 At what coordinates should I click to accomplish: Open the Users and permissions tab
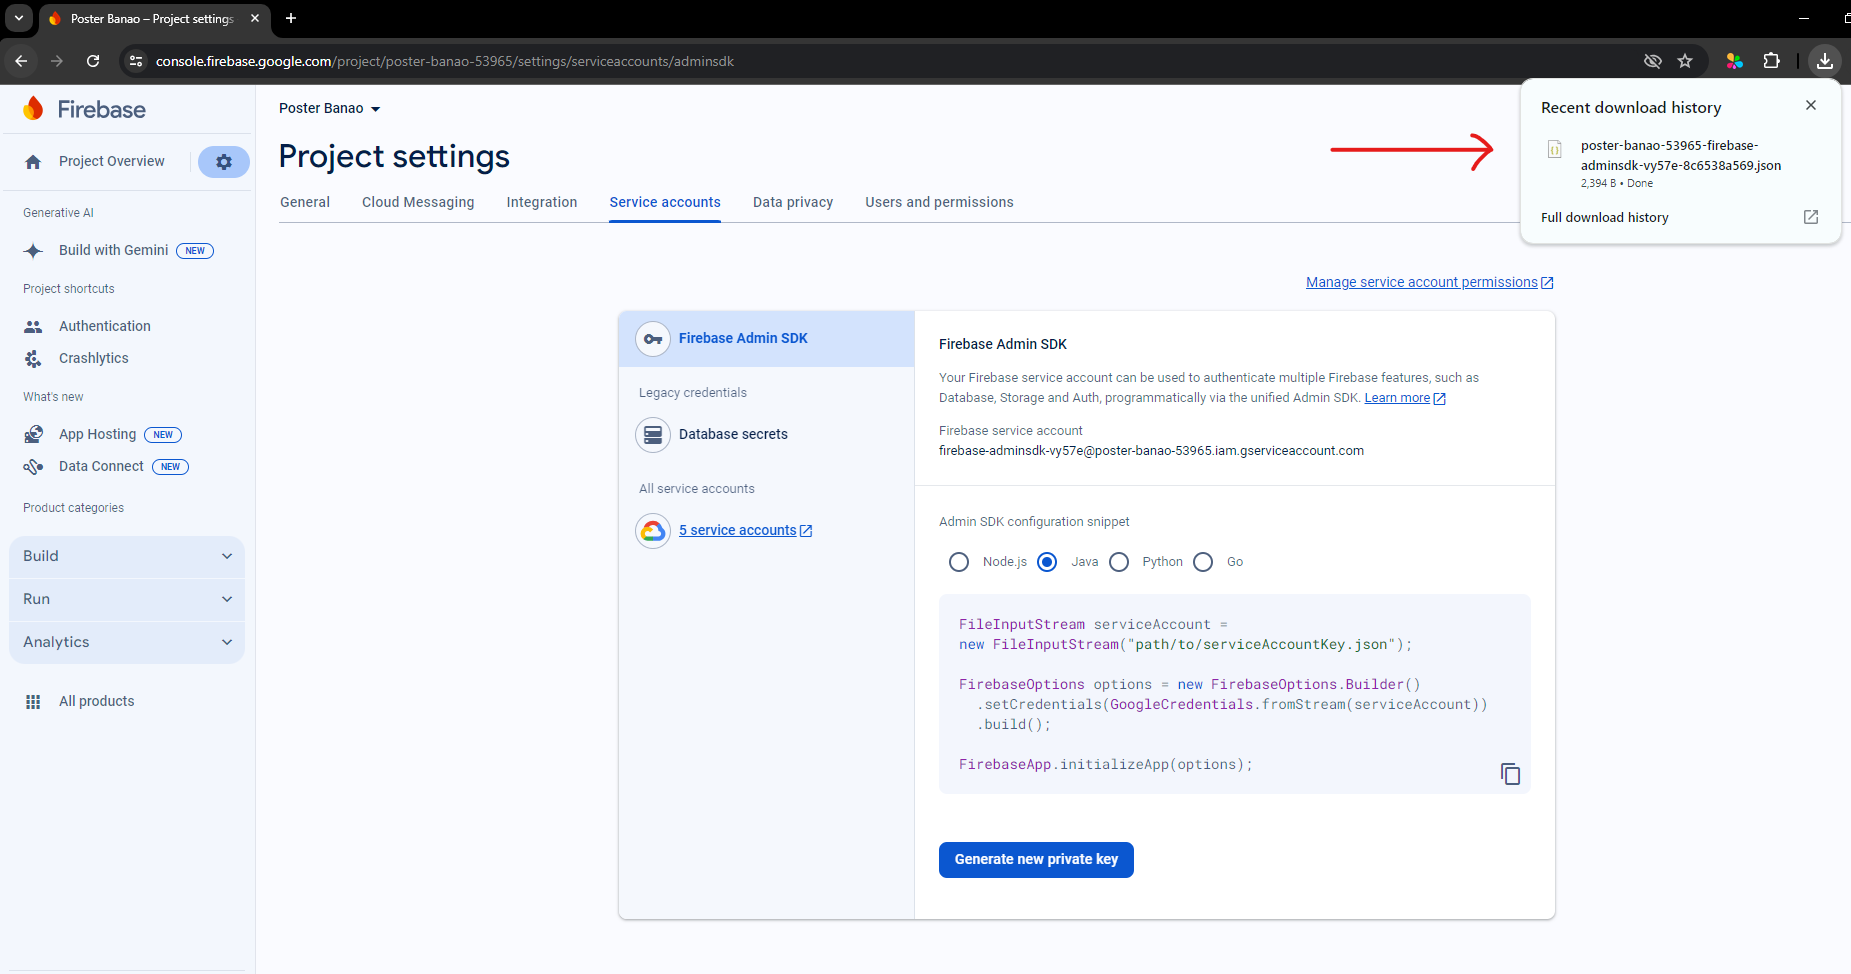point(939,202)
